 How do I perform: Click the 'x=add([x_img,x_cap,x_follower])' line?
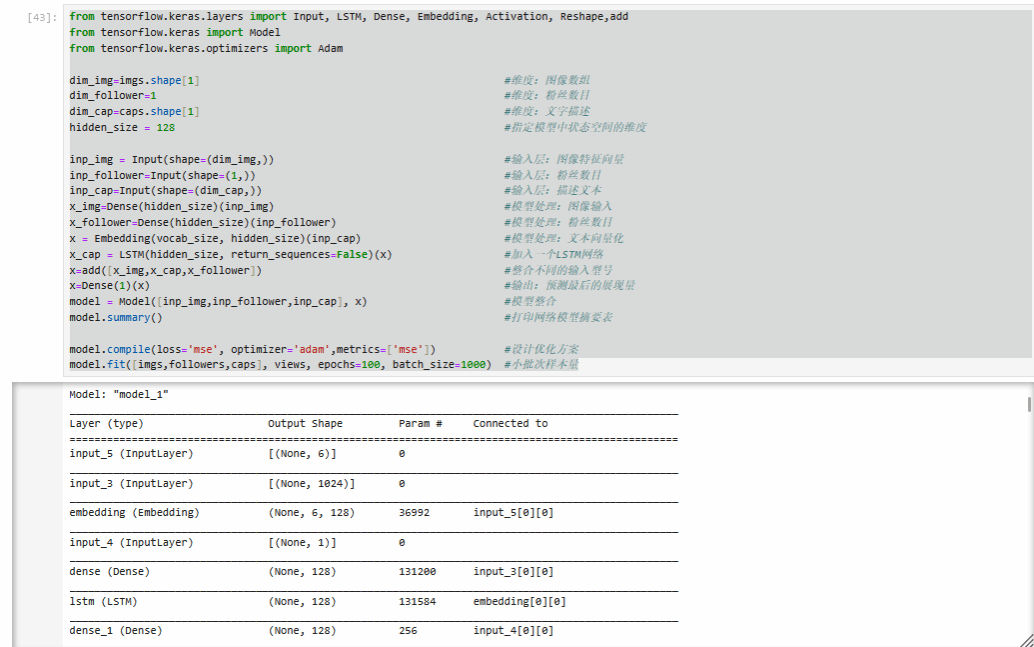tap(166, 270)
